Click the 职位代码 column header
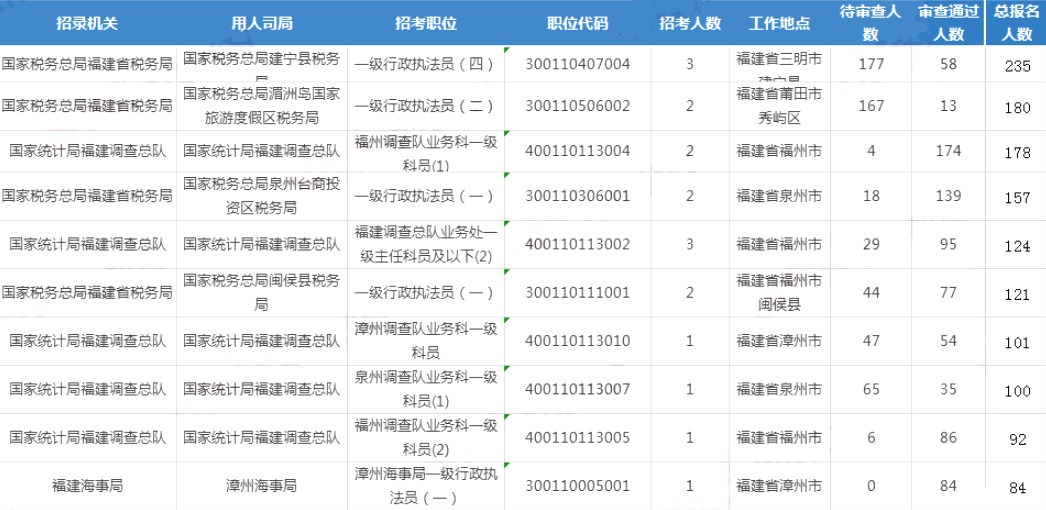Image resolution: width=1046 pixels, height=510 pixels. (x=578, y=23)
